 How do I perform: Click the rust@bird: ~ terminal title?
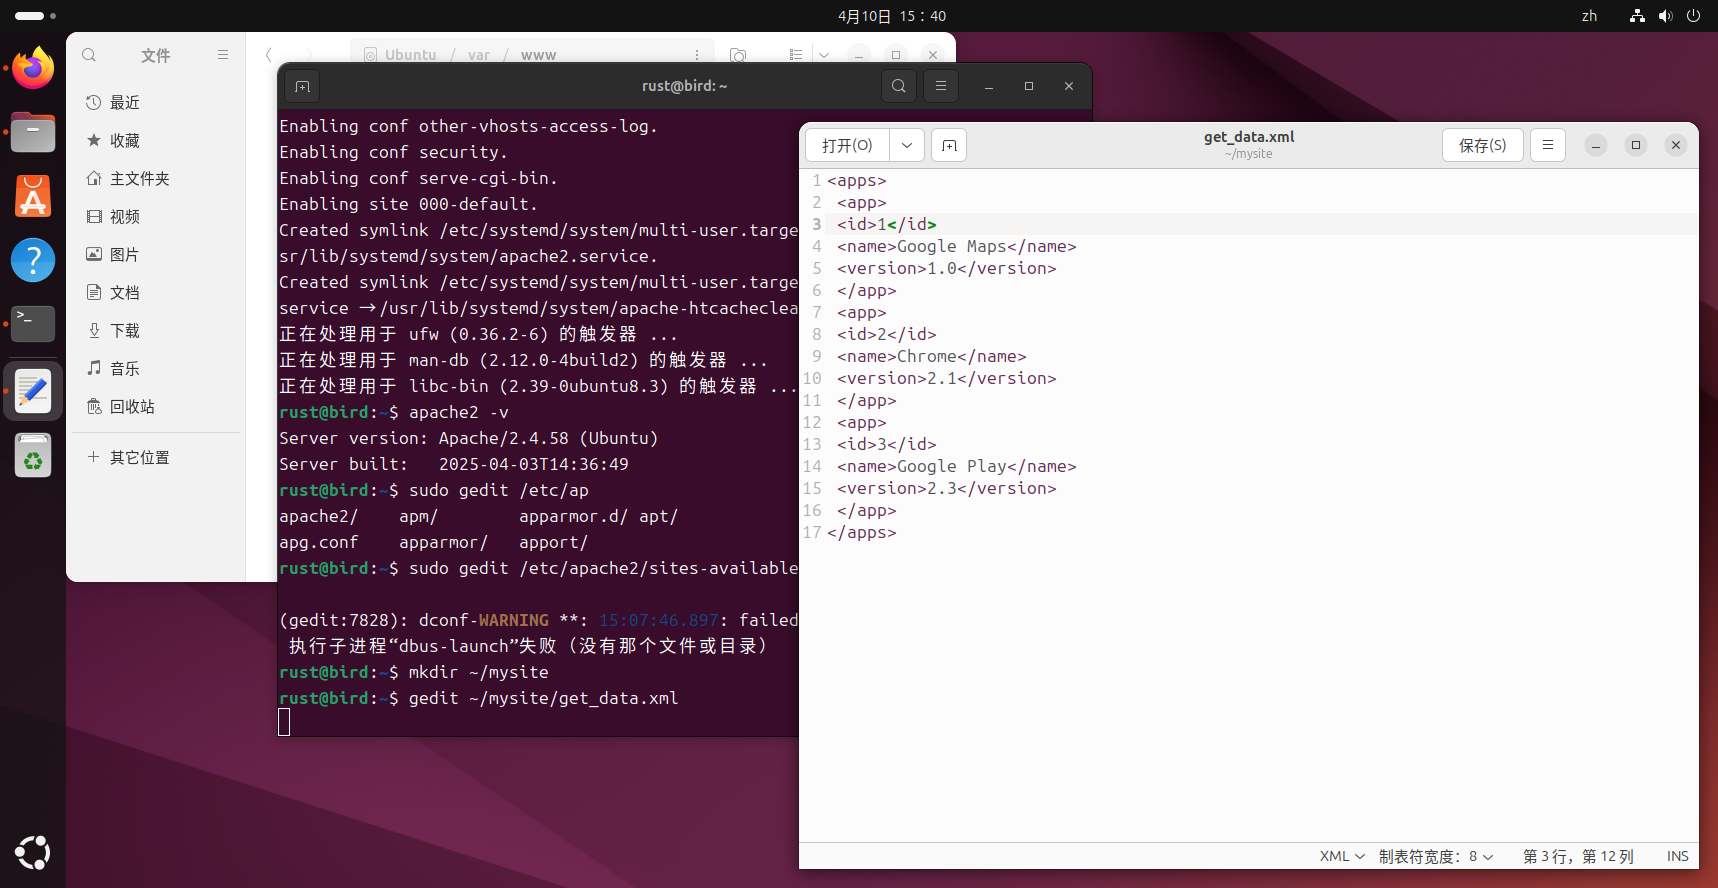point(685,86)
